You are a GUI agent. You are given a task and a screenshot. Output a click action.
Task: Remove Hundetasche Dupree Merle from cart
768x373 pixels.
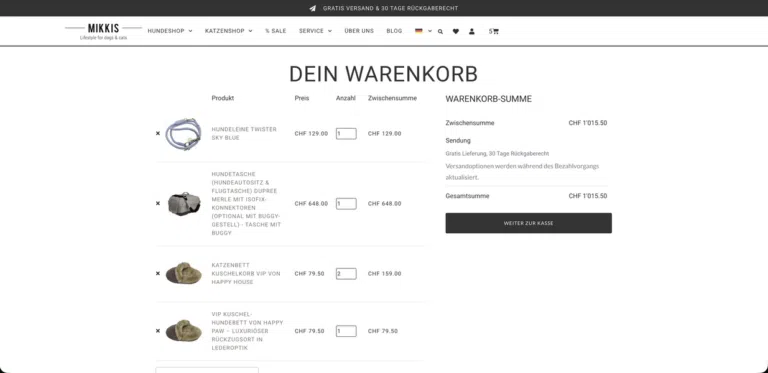click(158, 203)
